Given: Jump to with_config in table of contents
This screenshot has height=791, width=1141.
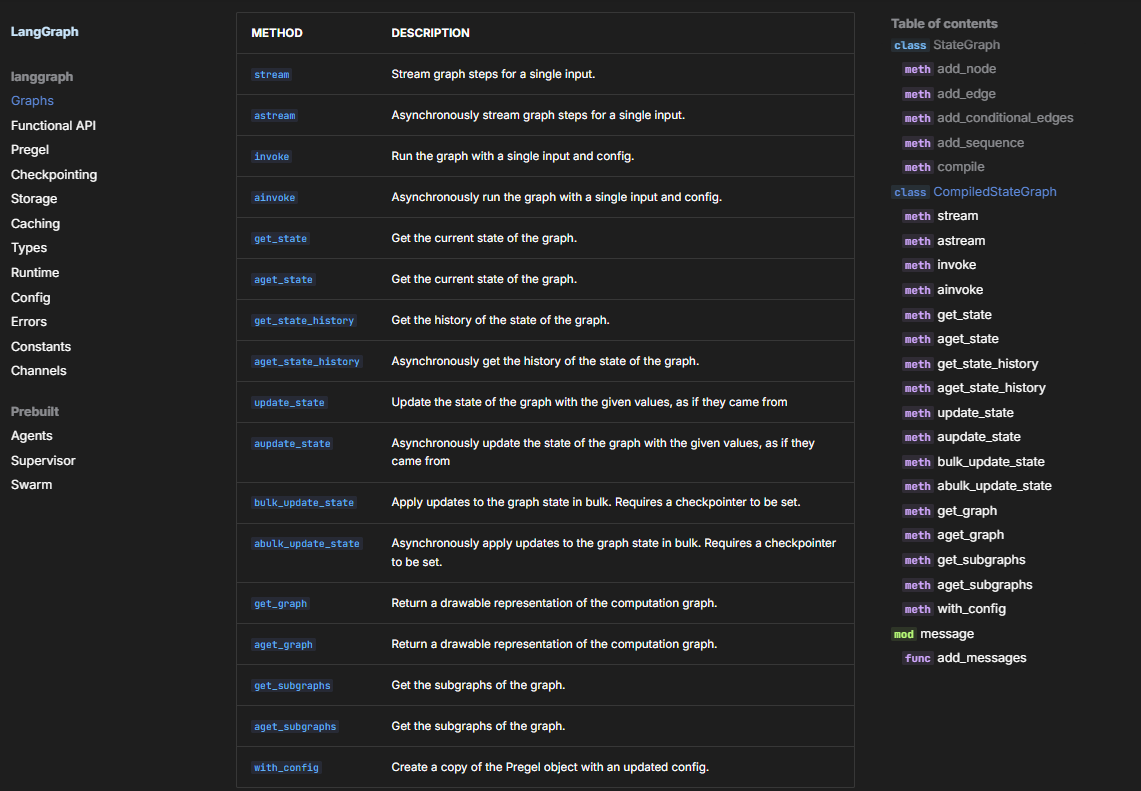Looking at the screenshot, I should (x=971, y=609).
